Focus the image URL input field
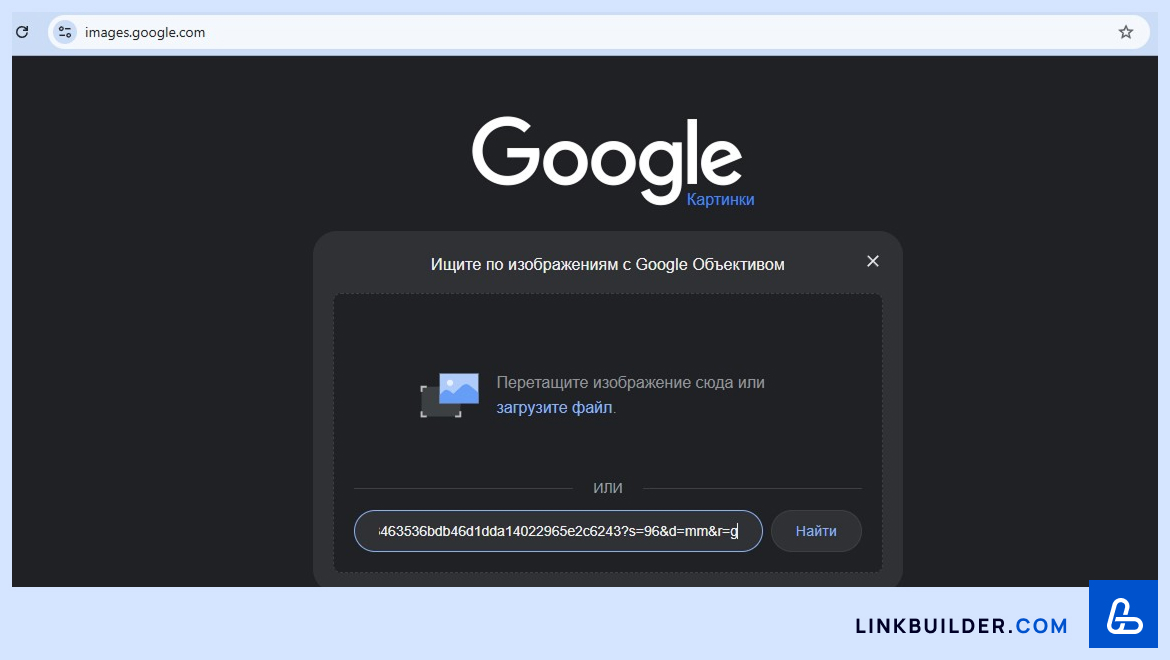This screenshot has height=660, width=1170. point(558,531)
